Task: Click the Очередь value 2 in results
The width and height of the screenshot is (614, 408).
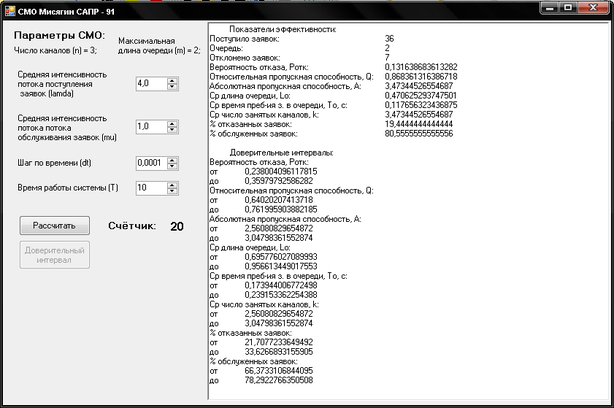Action: (387, 48)
